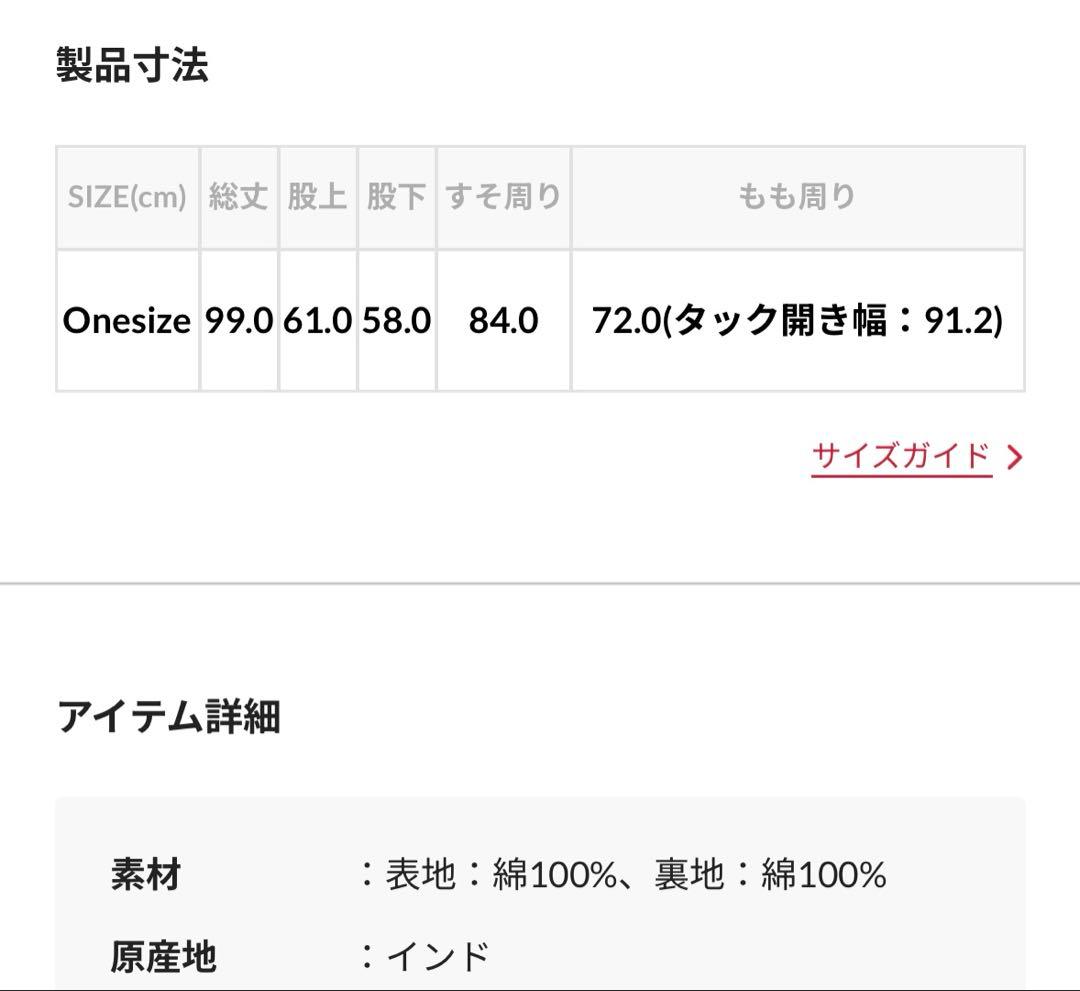This screenshot has height=991, width=1080.
Task: Select the もも周り column header
Action: click(x=797, y=197)
